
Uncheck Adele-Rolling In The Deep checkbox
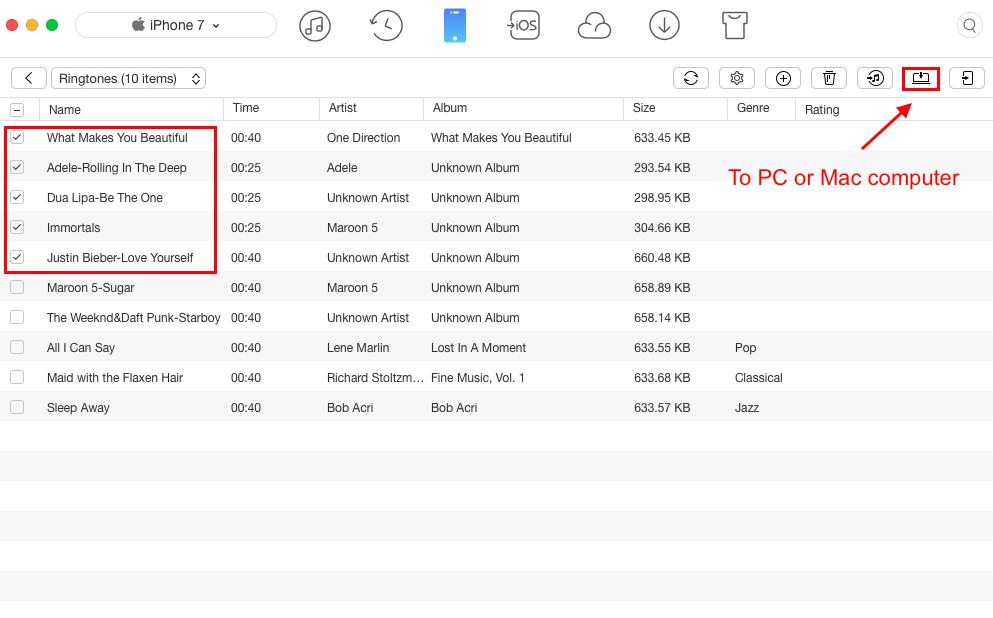(17, 167)
